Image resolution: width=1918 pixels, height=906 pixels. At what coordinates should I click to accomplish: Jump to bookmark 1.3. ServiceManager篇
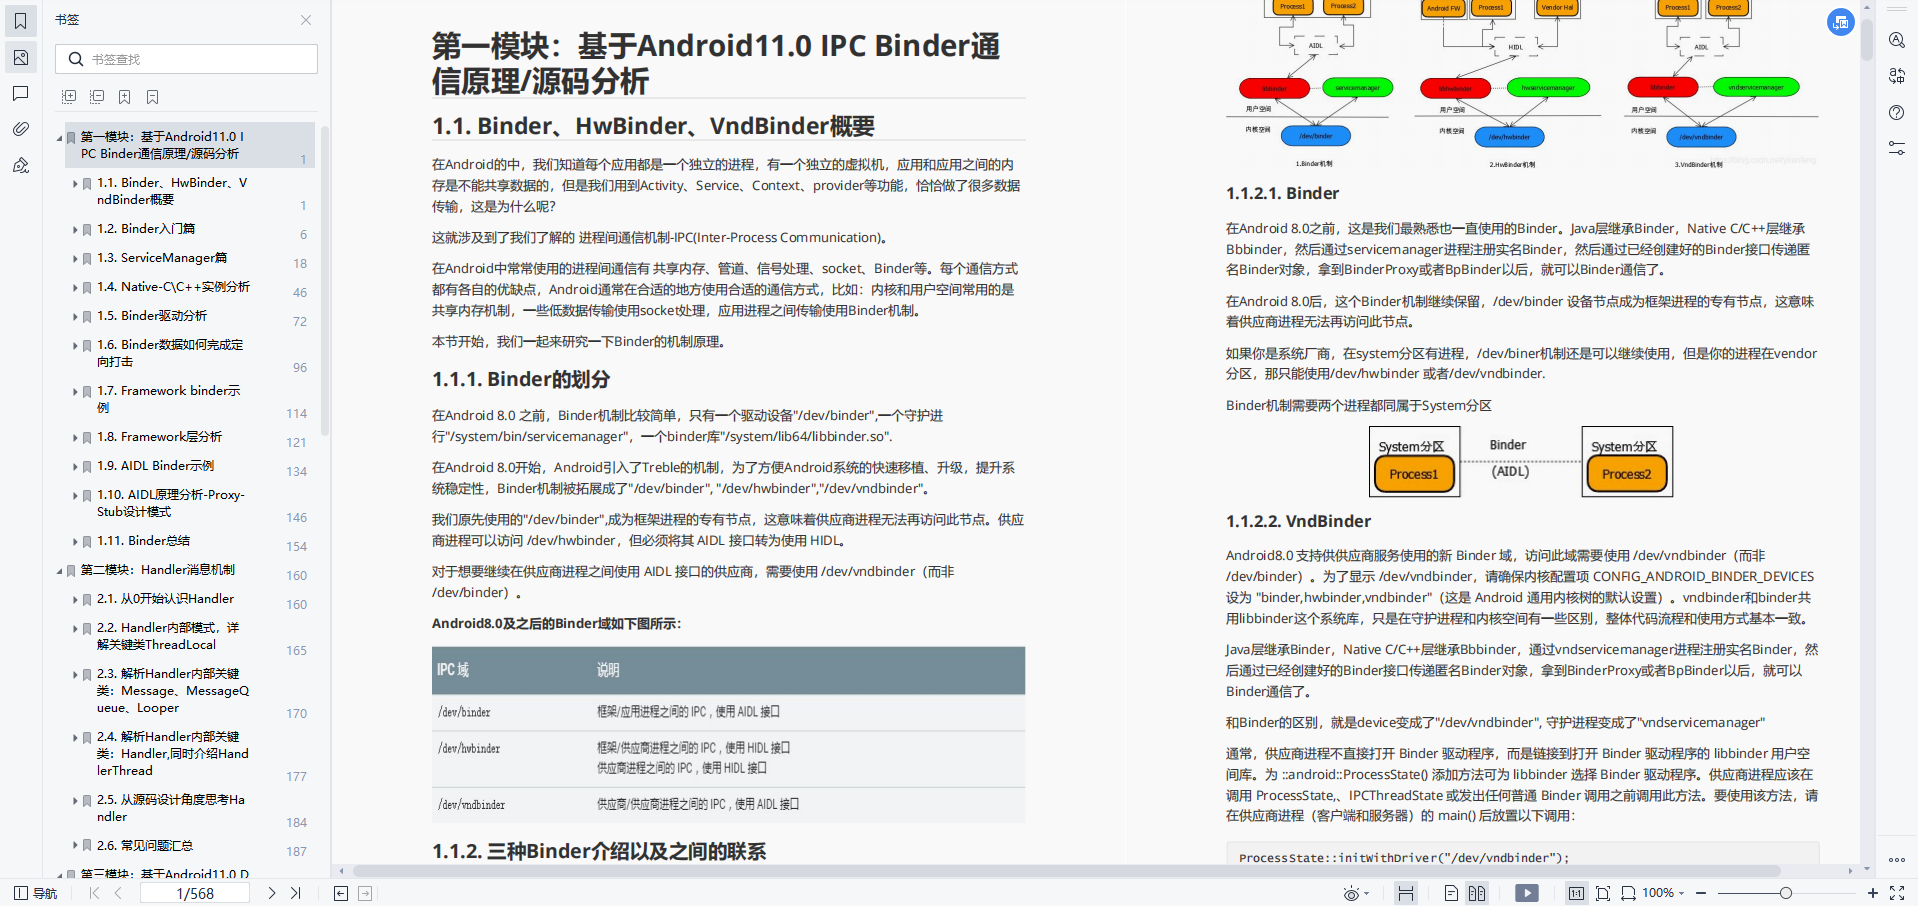point(163,257)
